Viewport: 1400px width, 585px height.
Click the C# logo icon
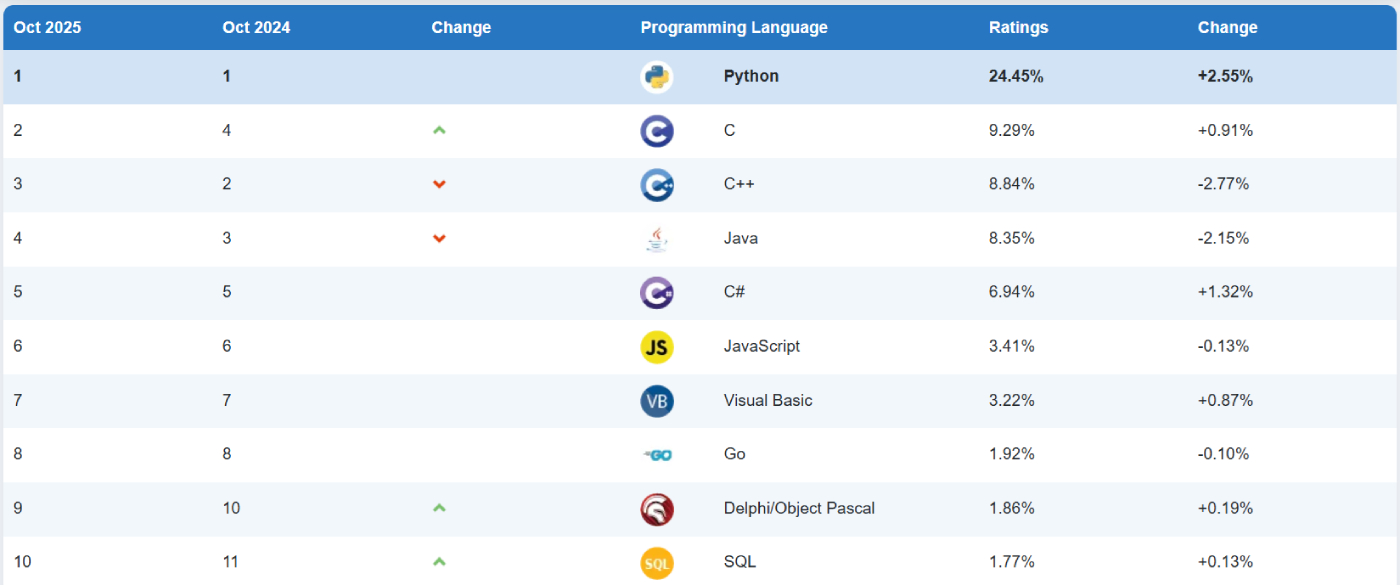click(x=657, y=293)
